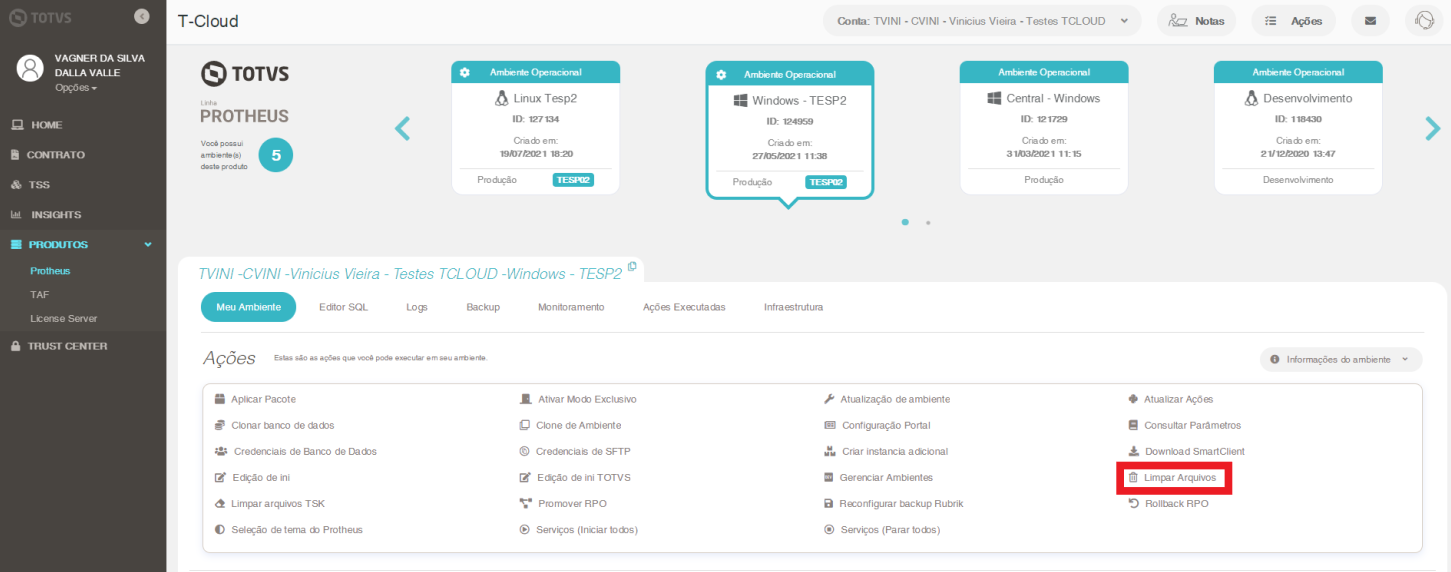Open the Logs tab
The image size is (1451, 572).
point(417,307)
